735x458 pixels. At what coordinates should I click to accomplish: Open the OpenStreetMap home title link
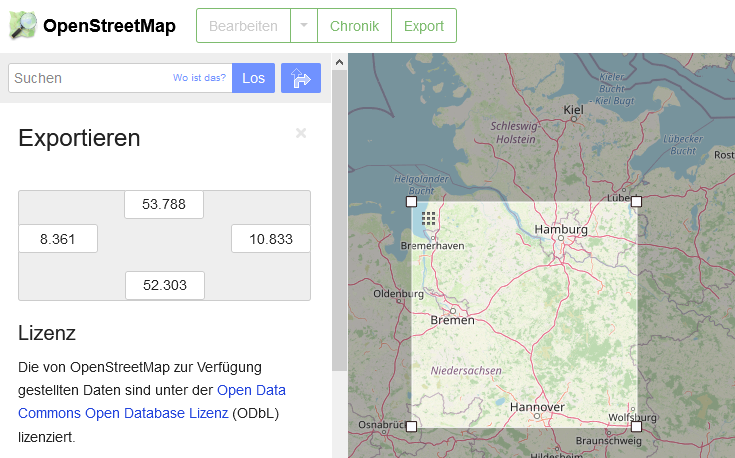point(109,26)
